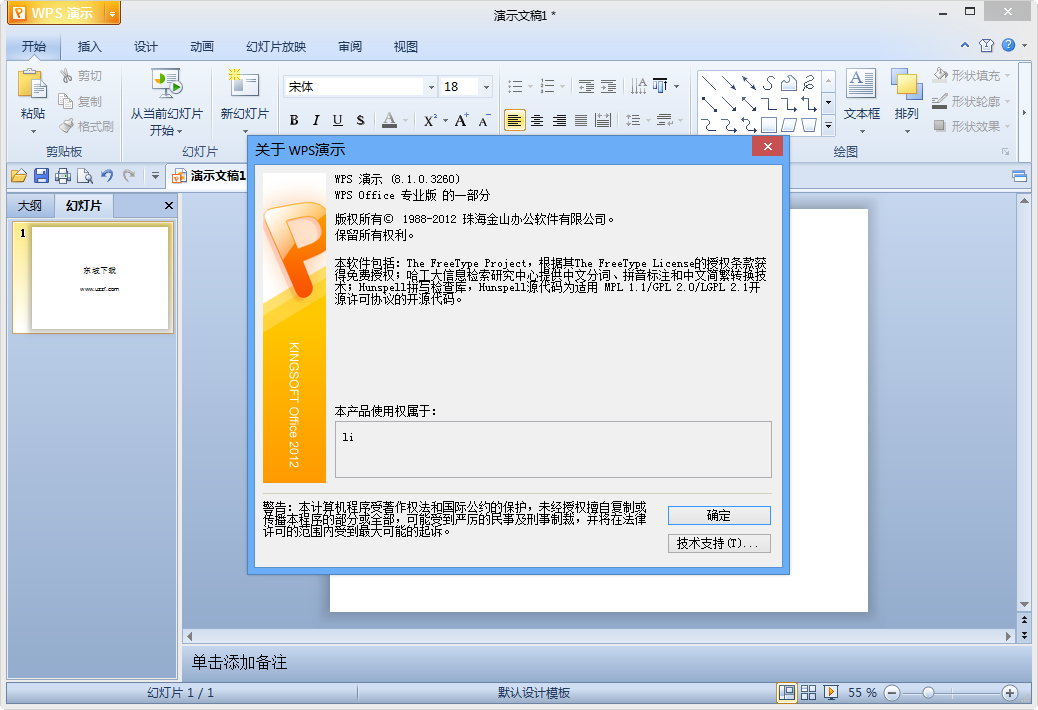This screenshot has width=1038, height=710.
Task: Toggle underline formatting
Action: click(x=336, y=120)
